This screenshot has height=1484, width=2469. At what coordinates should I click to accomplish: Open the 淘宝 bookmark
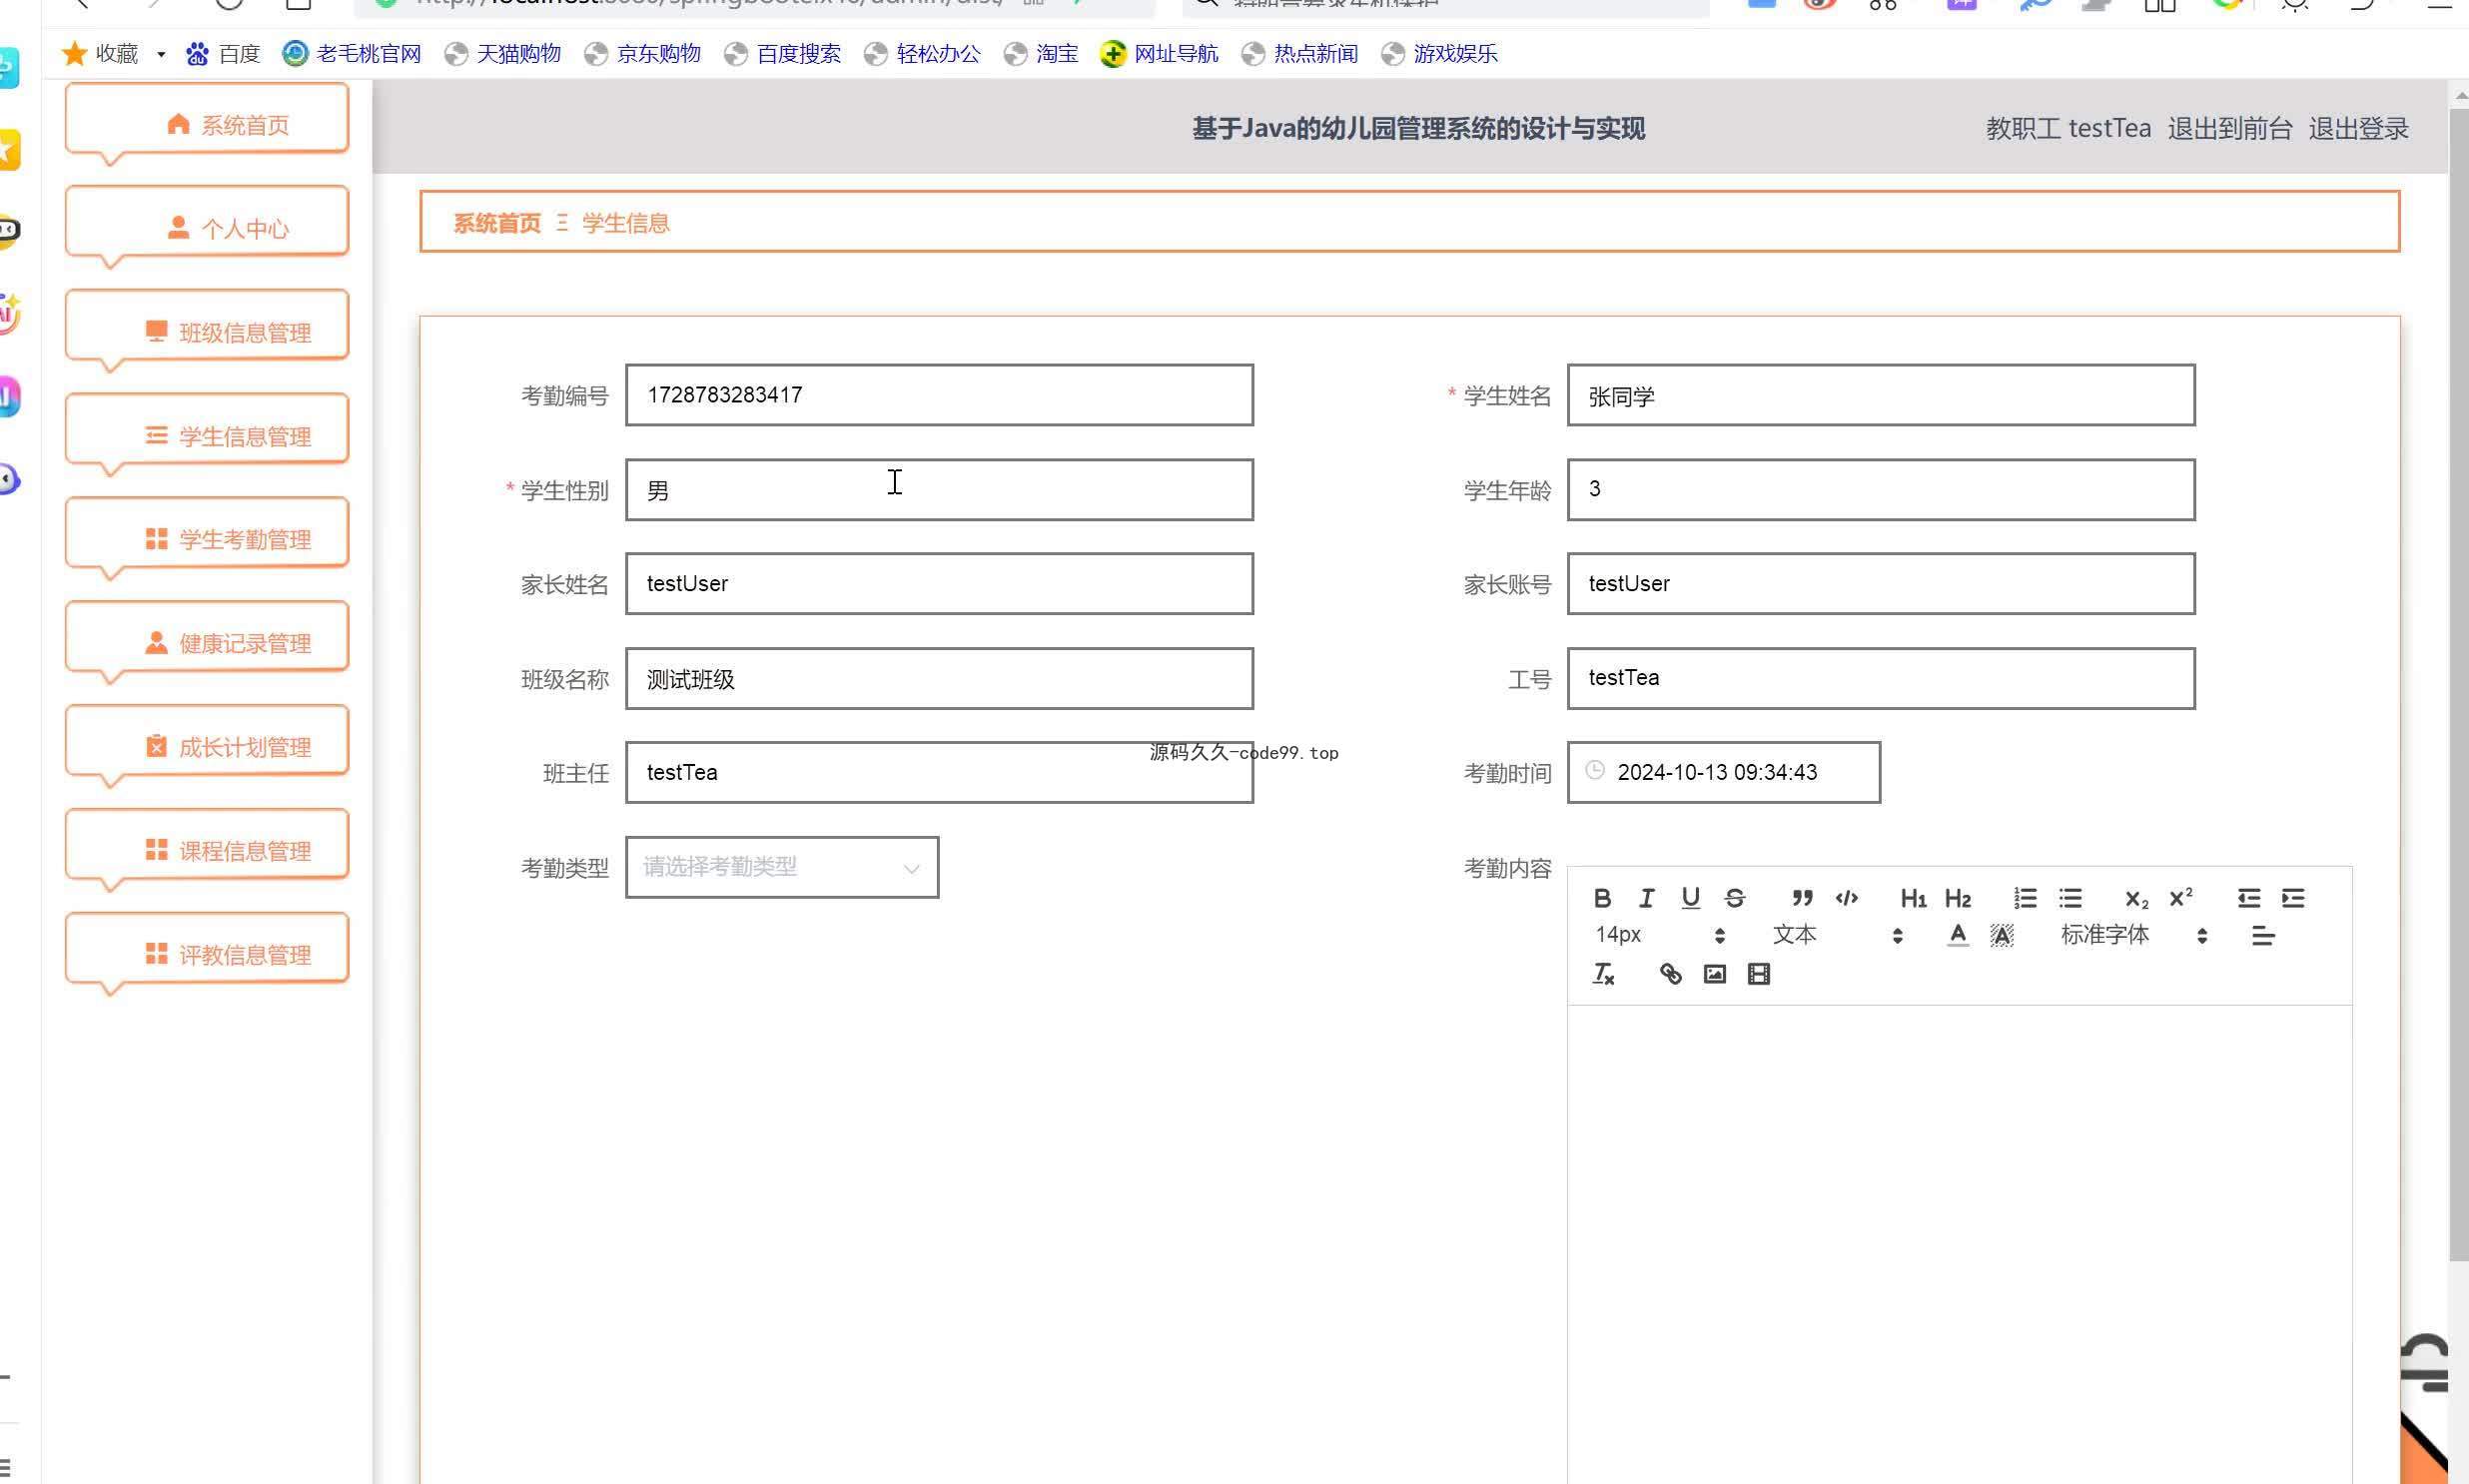click(x=1042, y=53)
